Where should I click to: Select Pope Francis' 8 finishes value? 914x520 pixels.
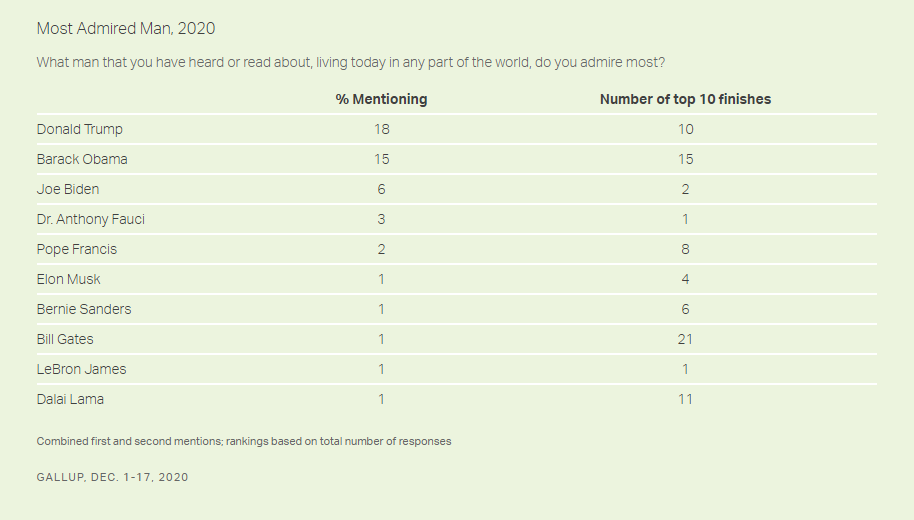tap(686, 250)
